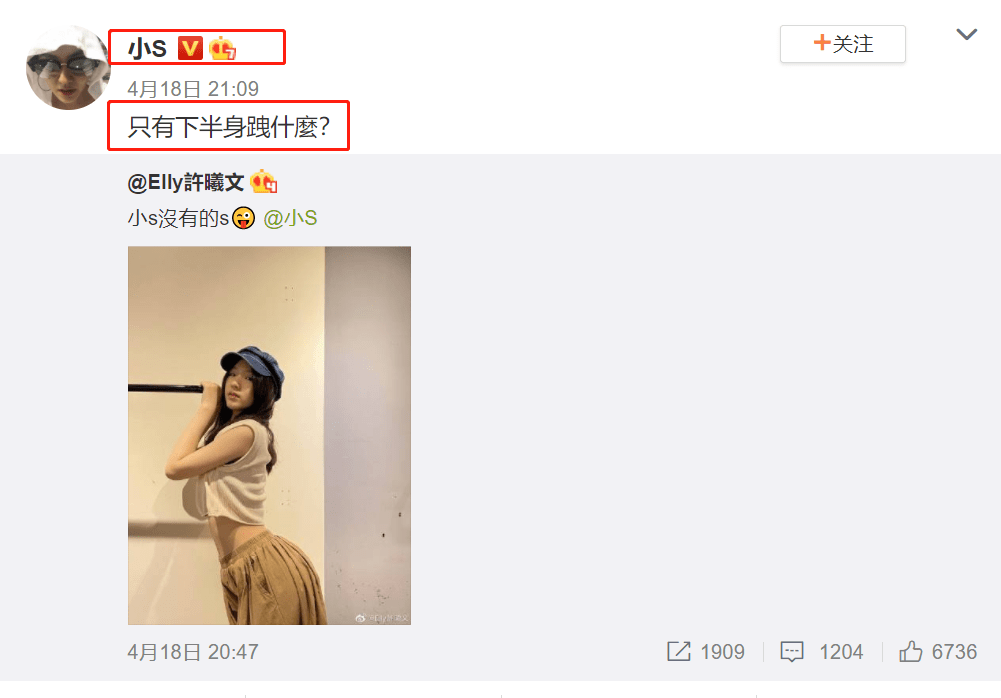The width and height of the screenshot is (1001, 698).
Task: Click the crown membership badge beside 小S
Action: [222, 48]
